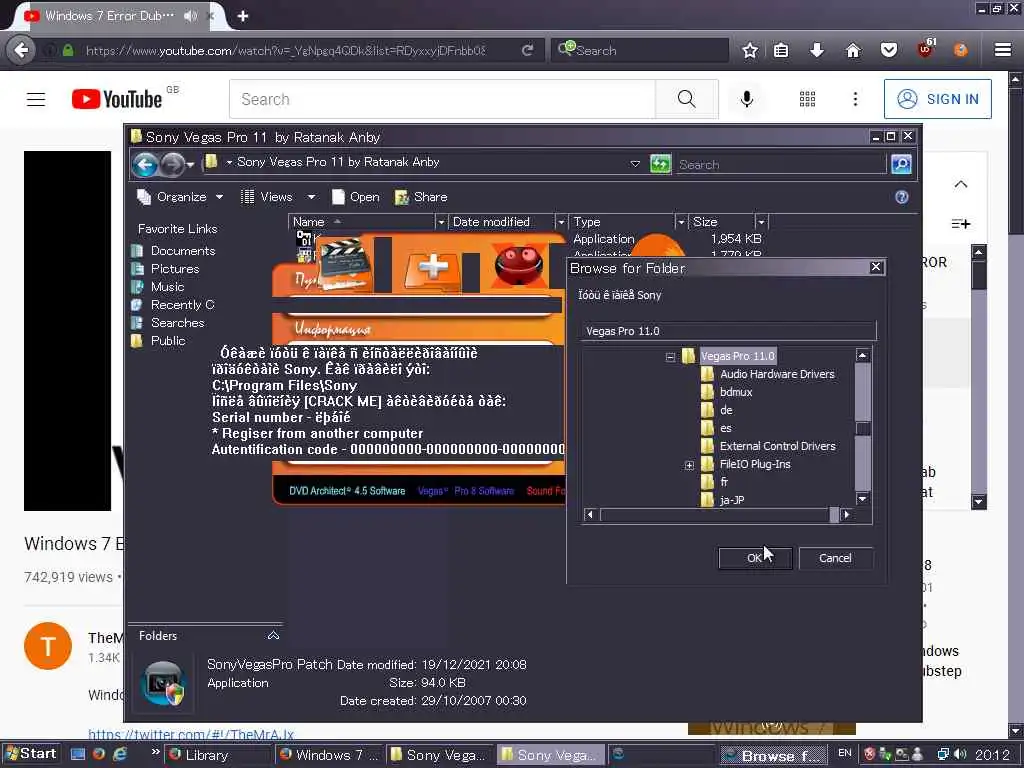This screenshot has height=768, width=1024.
Task: Open the Firefox bookmarks list icon
Action: tap(781, 50)
